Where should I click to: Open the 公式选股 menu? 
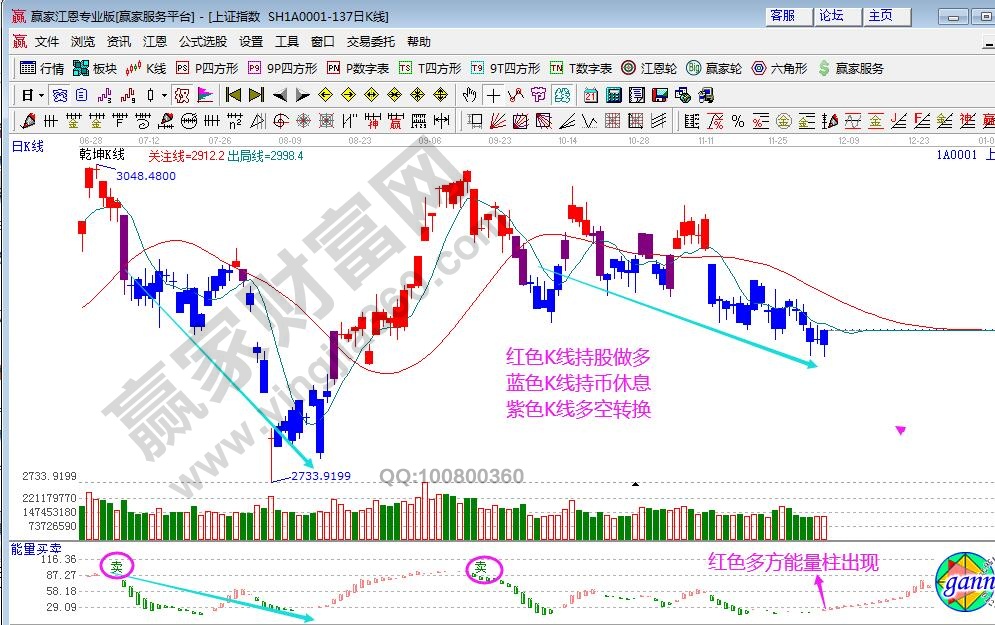[203, 42]
